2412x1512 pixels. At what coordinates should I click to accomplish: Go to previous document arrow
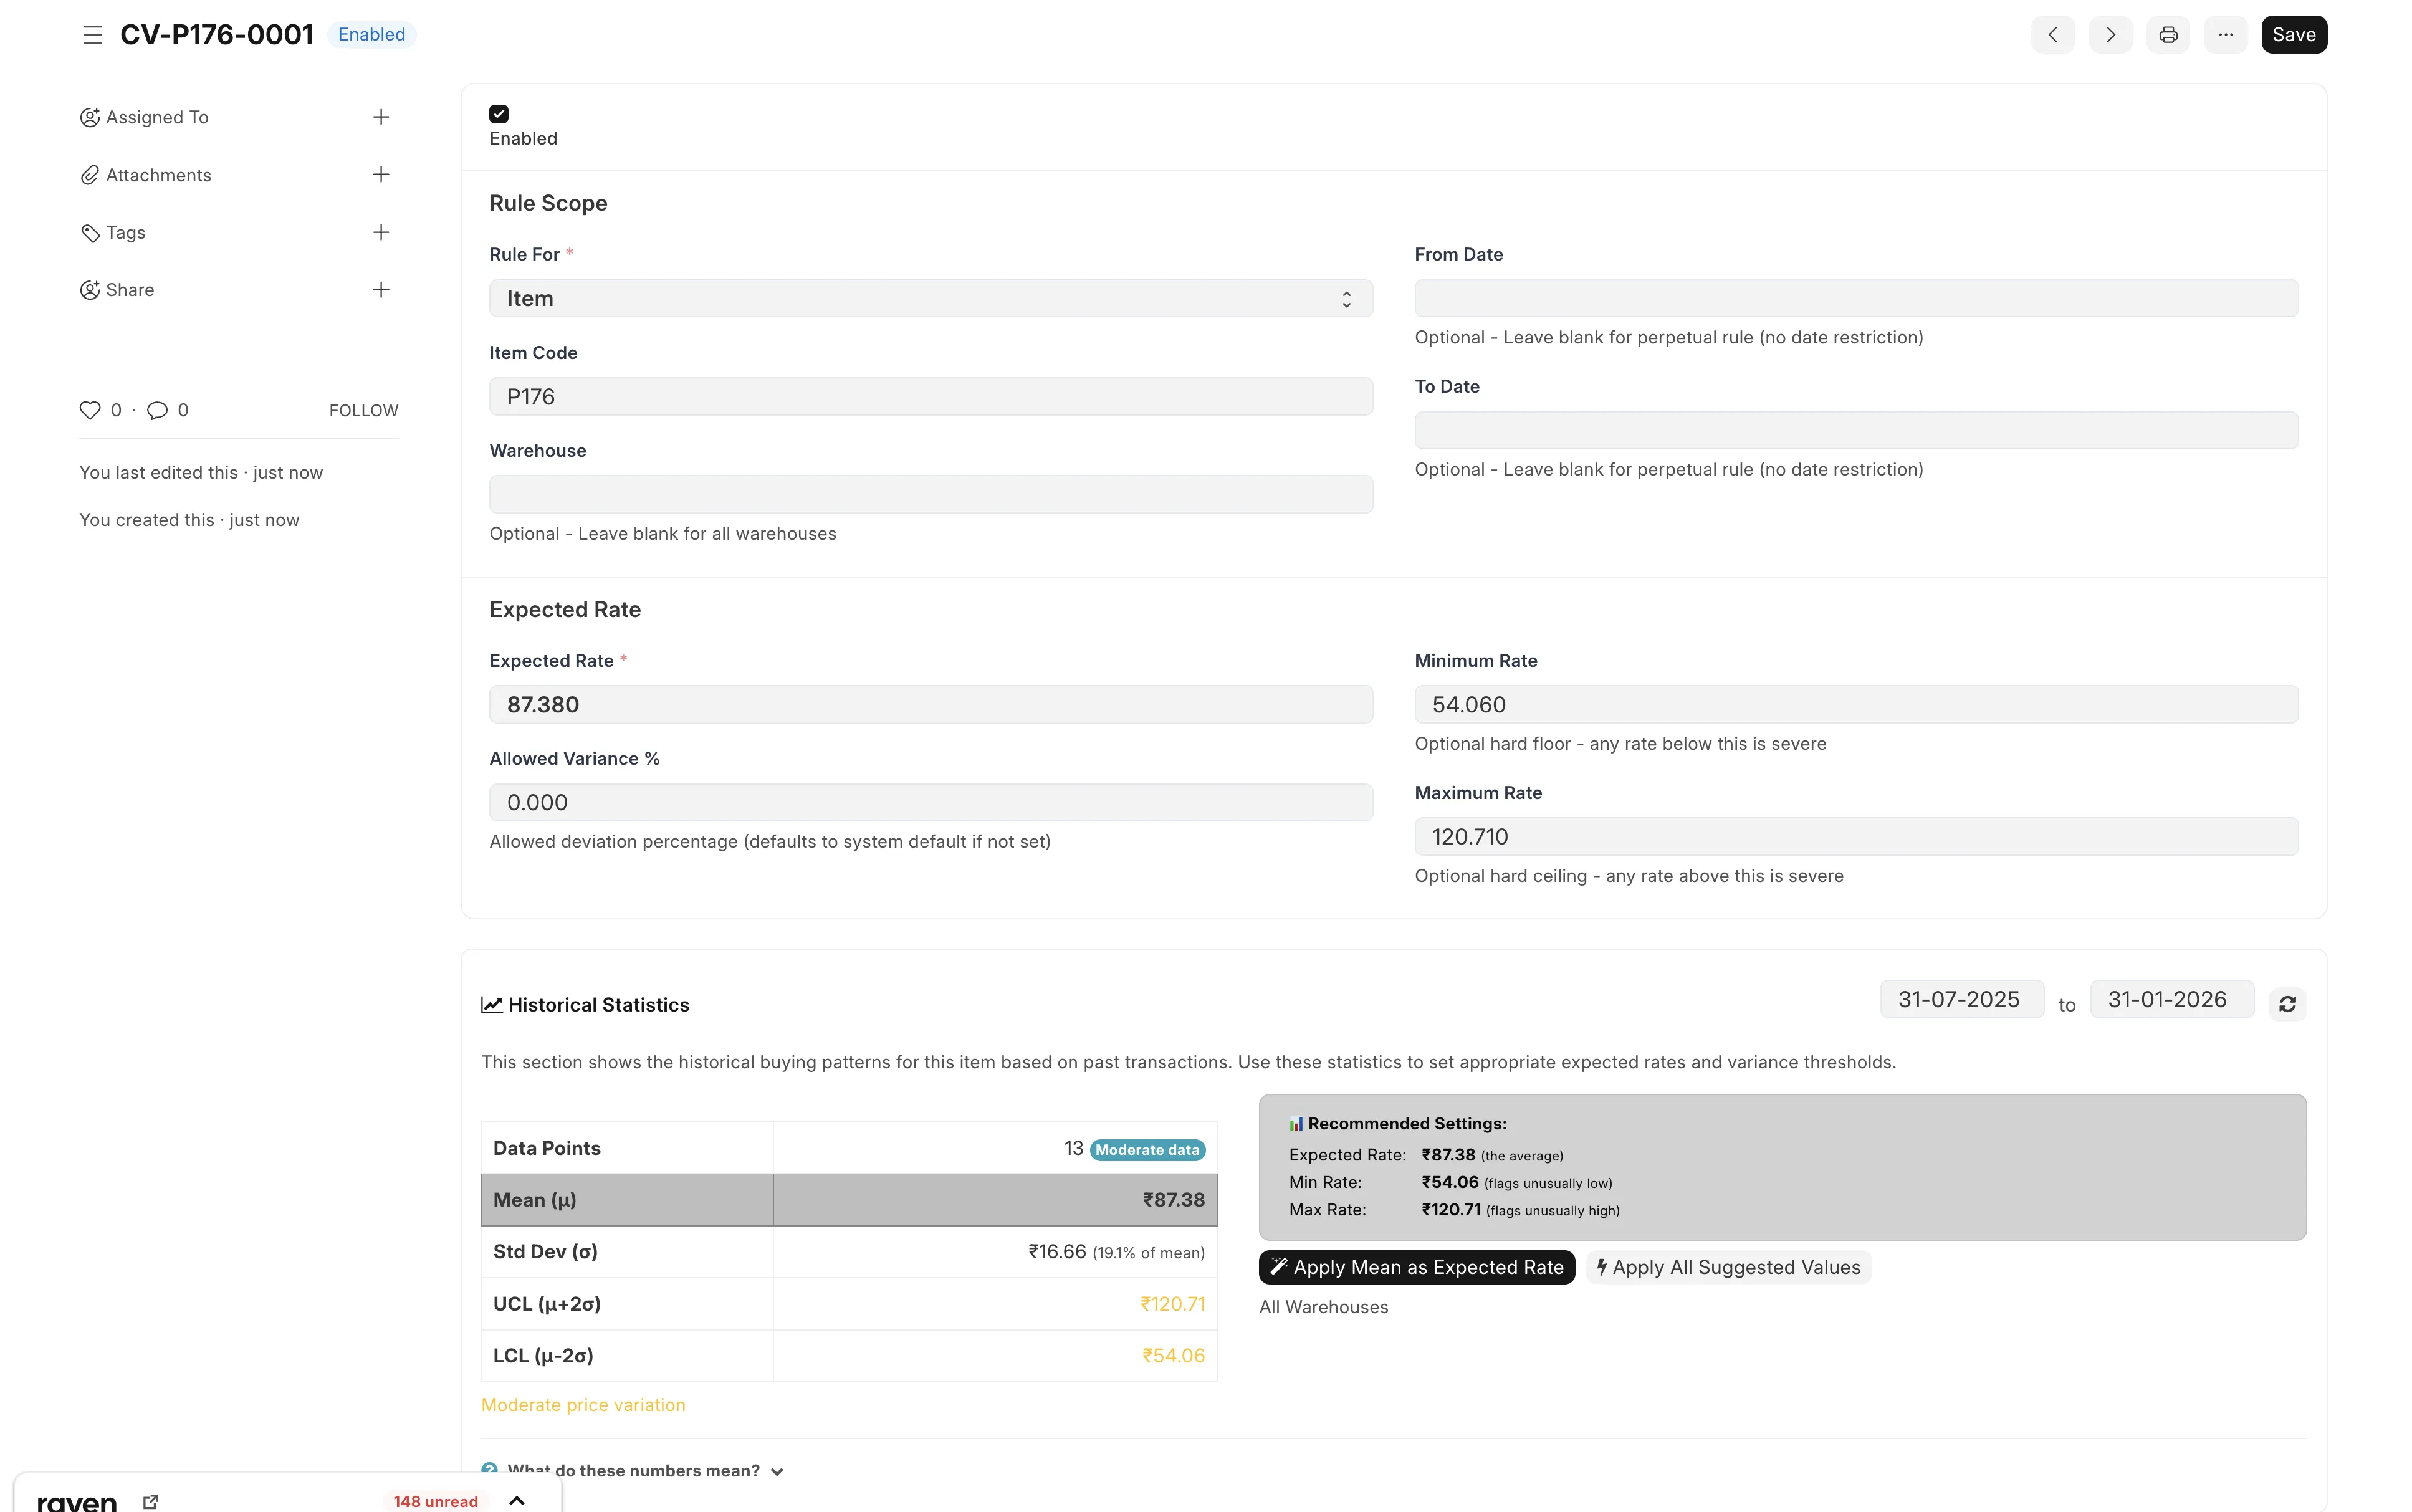coord(2052,35)
